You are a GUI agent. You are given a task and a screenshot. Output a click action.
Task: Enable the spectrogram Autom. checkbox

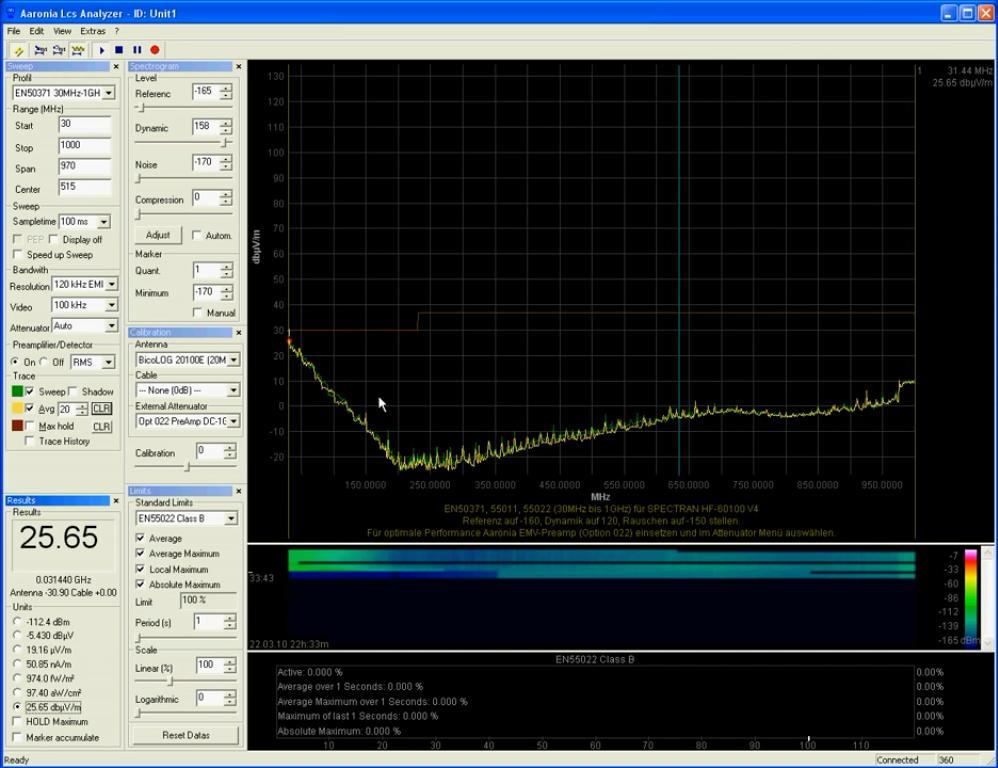tap(197, 235)
